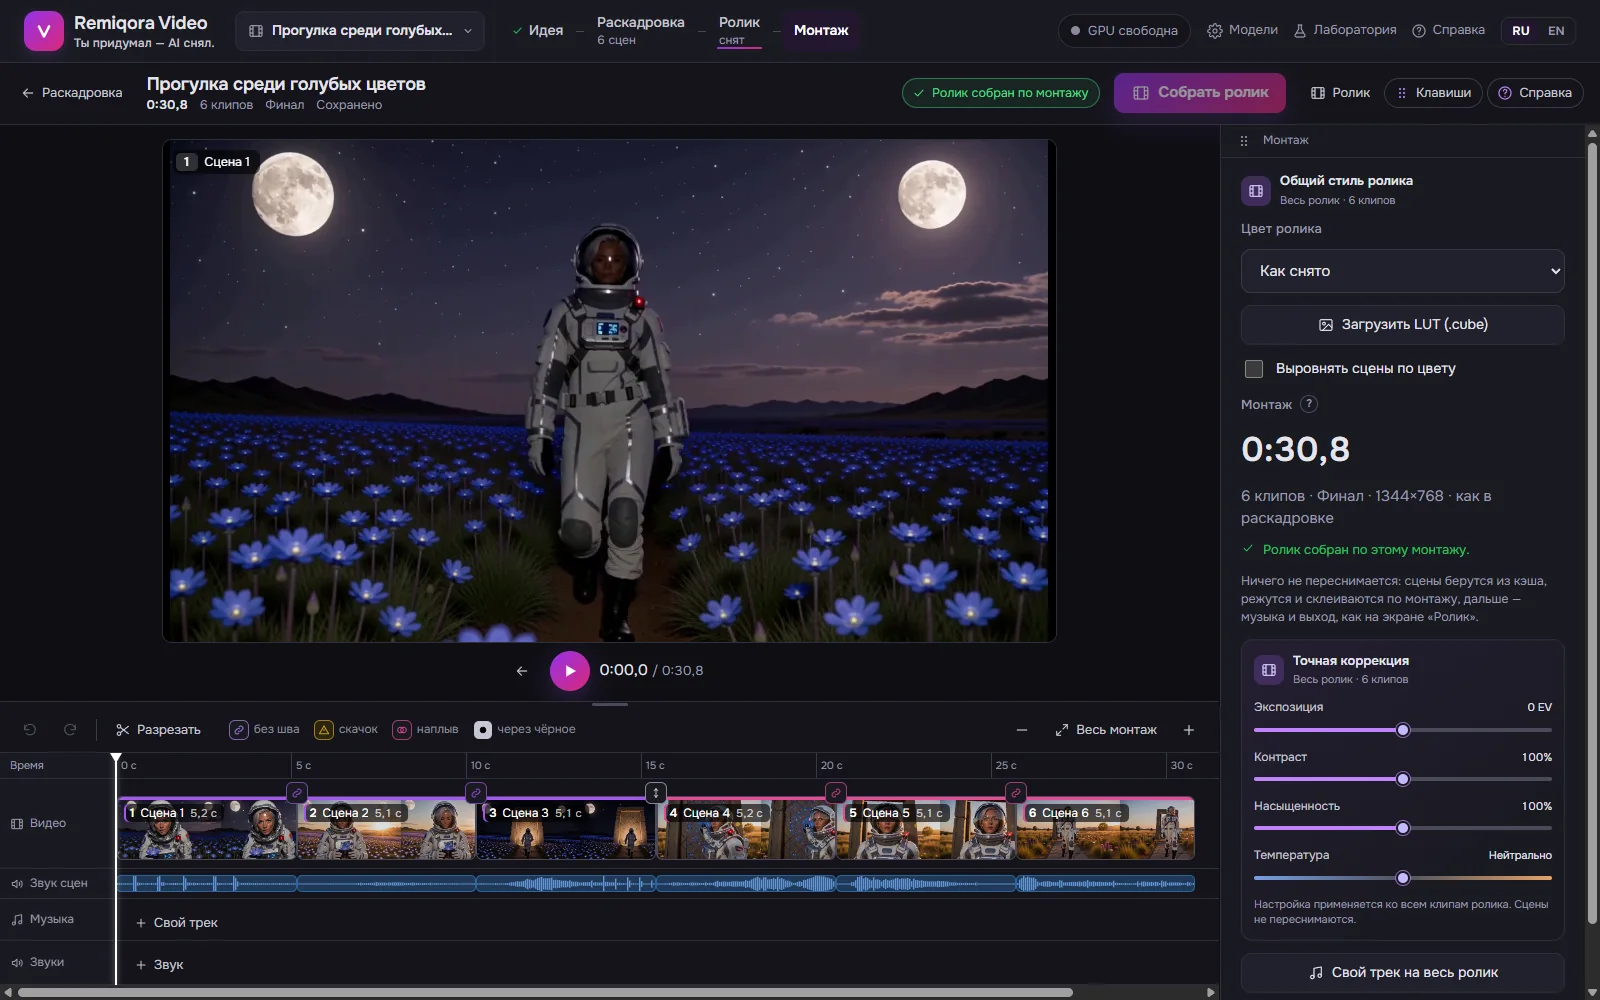Zoom out timeline with minus icon
Screen dimensions: 1600x1000
(1021, 730)
